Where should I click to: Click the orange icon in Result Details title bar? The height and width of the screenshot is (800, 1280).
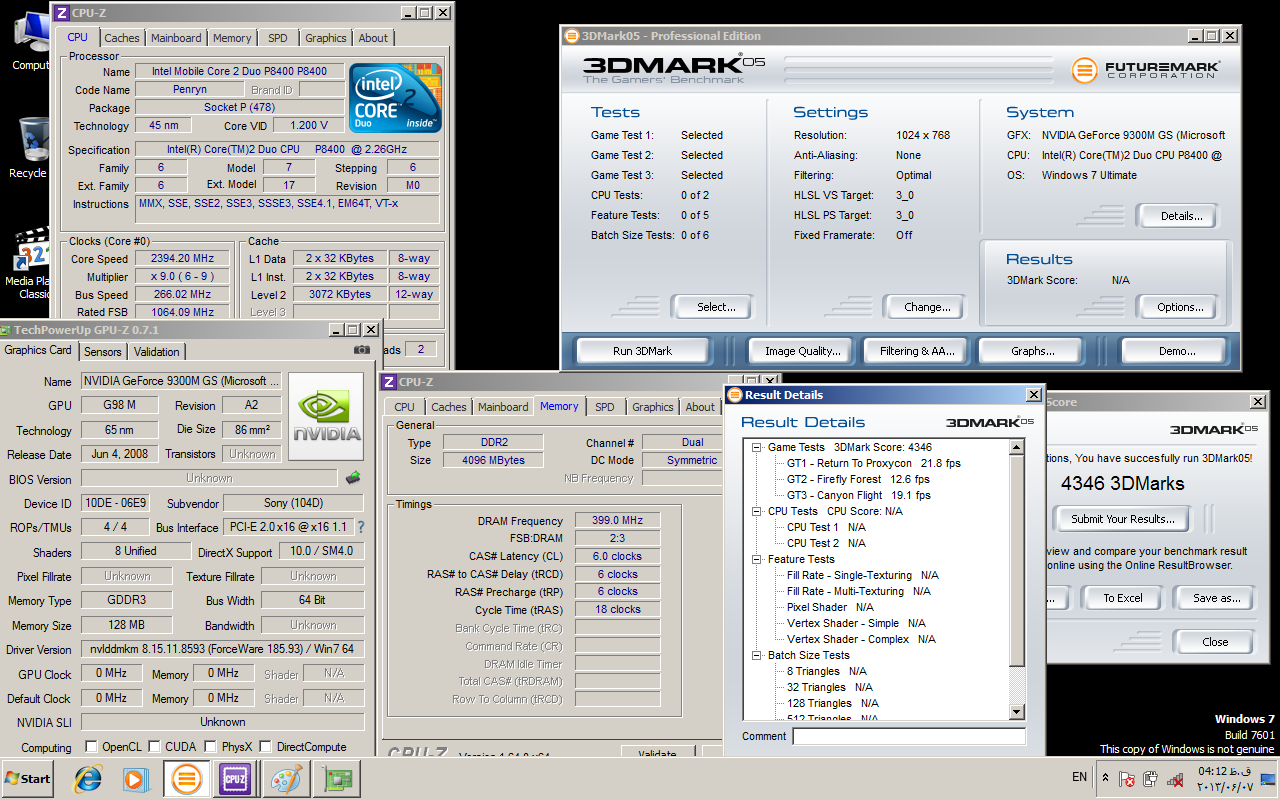point(735,395)
